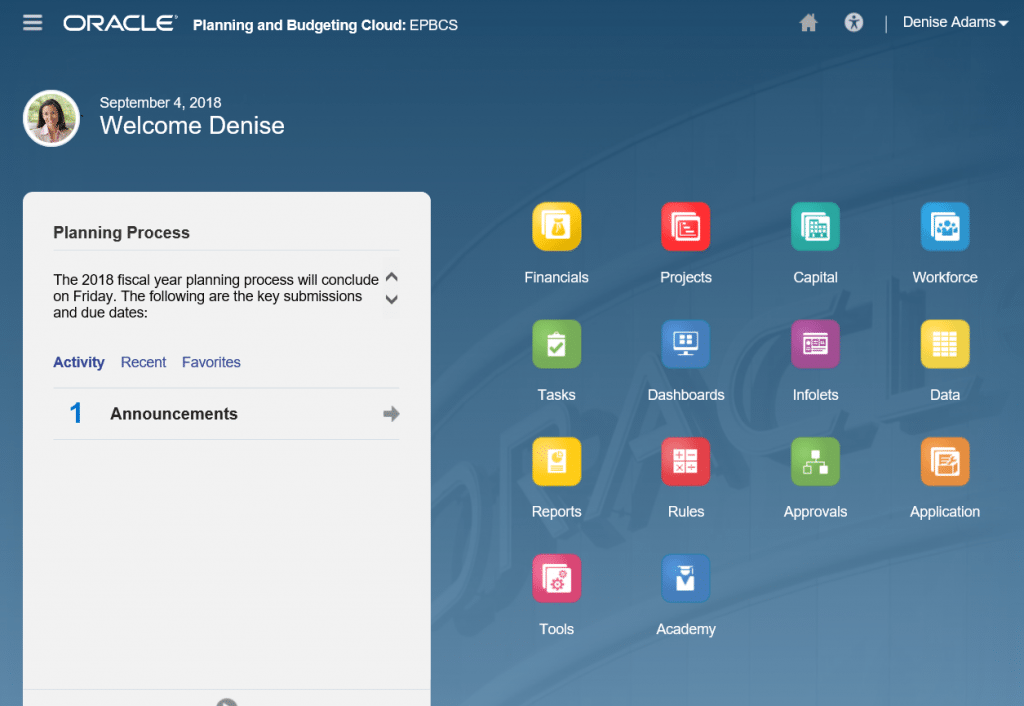This screenshot has width=1024, height=706.
Task: Open the Application cluster
Action: (x=945, y=461)
